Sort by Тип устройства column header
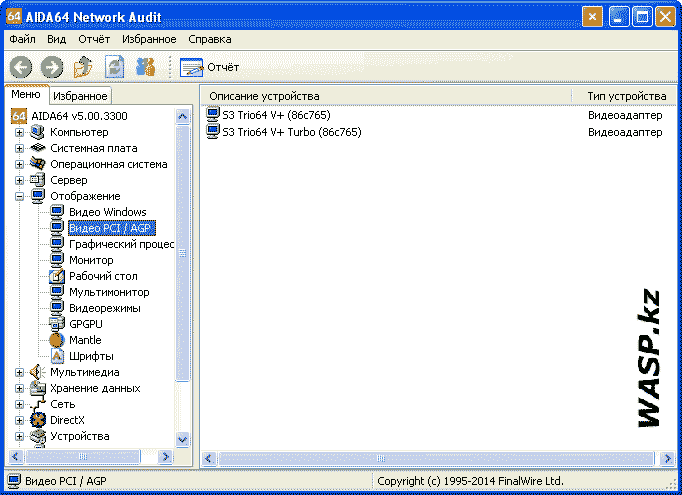This screenshot has height=495, width=682. (625, 96)
